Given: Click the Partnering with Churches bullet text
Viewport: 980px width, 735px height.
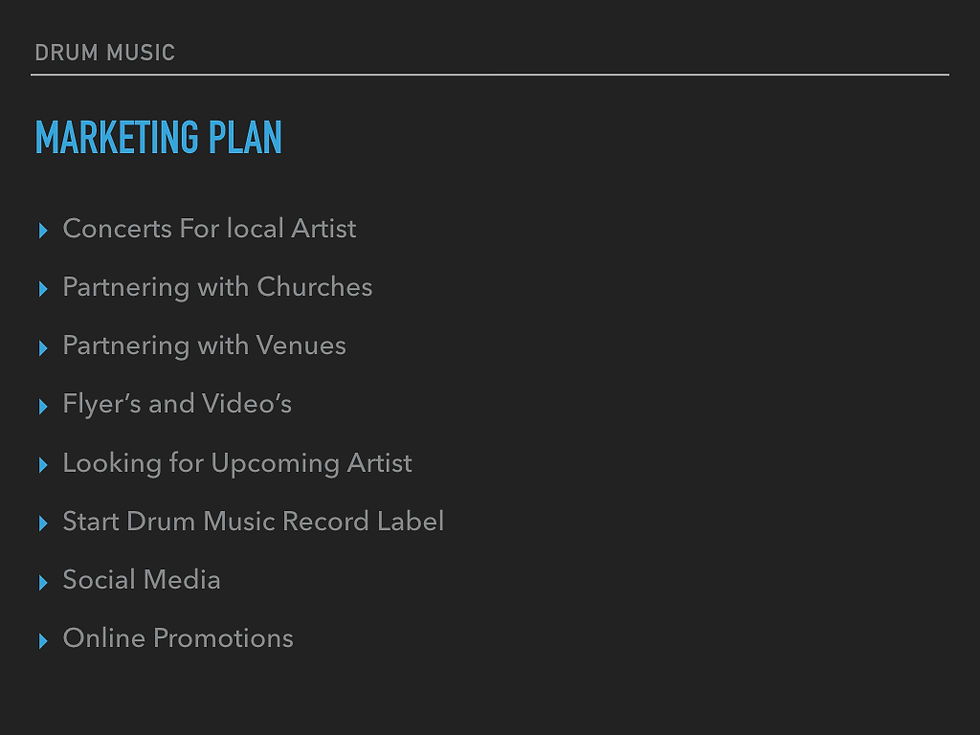Looking at the screenshot, I should [x=217, y=287].
